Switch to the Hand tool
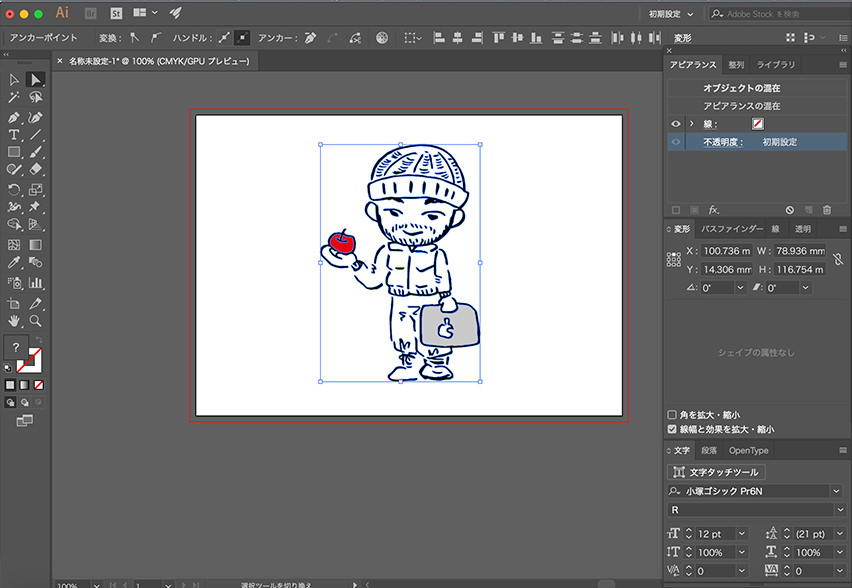Screen dimensions: 852x588 pyautogui.click(x=14, y=321)
